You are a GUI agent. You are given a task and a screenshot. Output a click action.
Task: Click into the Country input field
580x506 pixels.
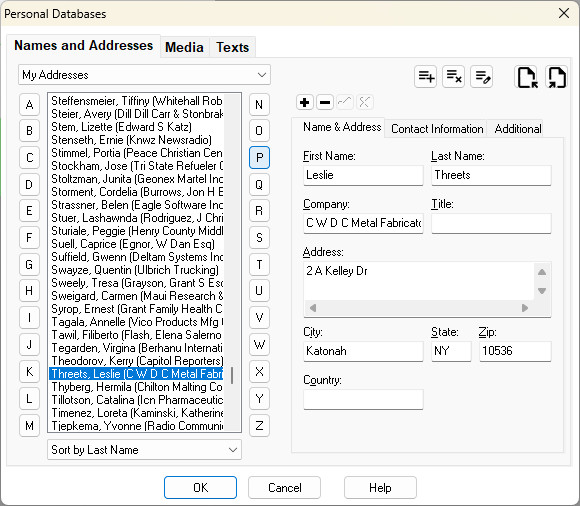point(363,399)
